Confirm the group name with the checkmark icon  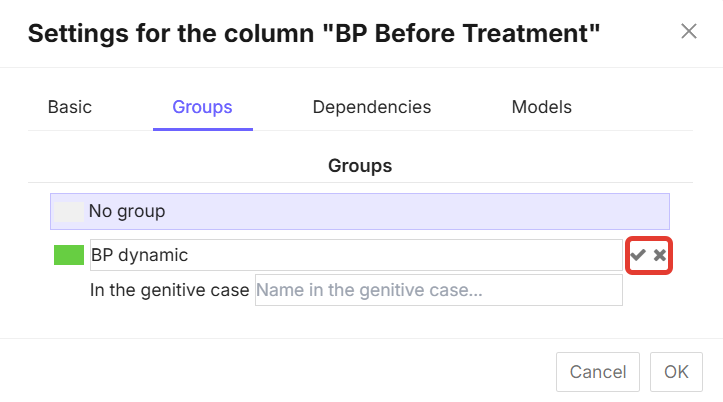click(x=637, y=256)
